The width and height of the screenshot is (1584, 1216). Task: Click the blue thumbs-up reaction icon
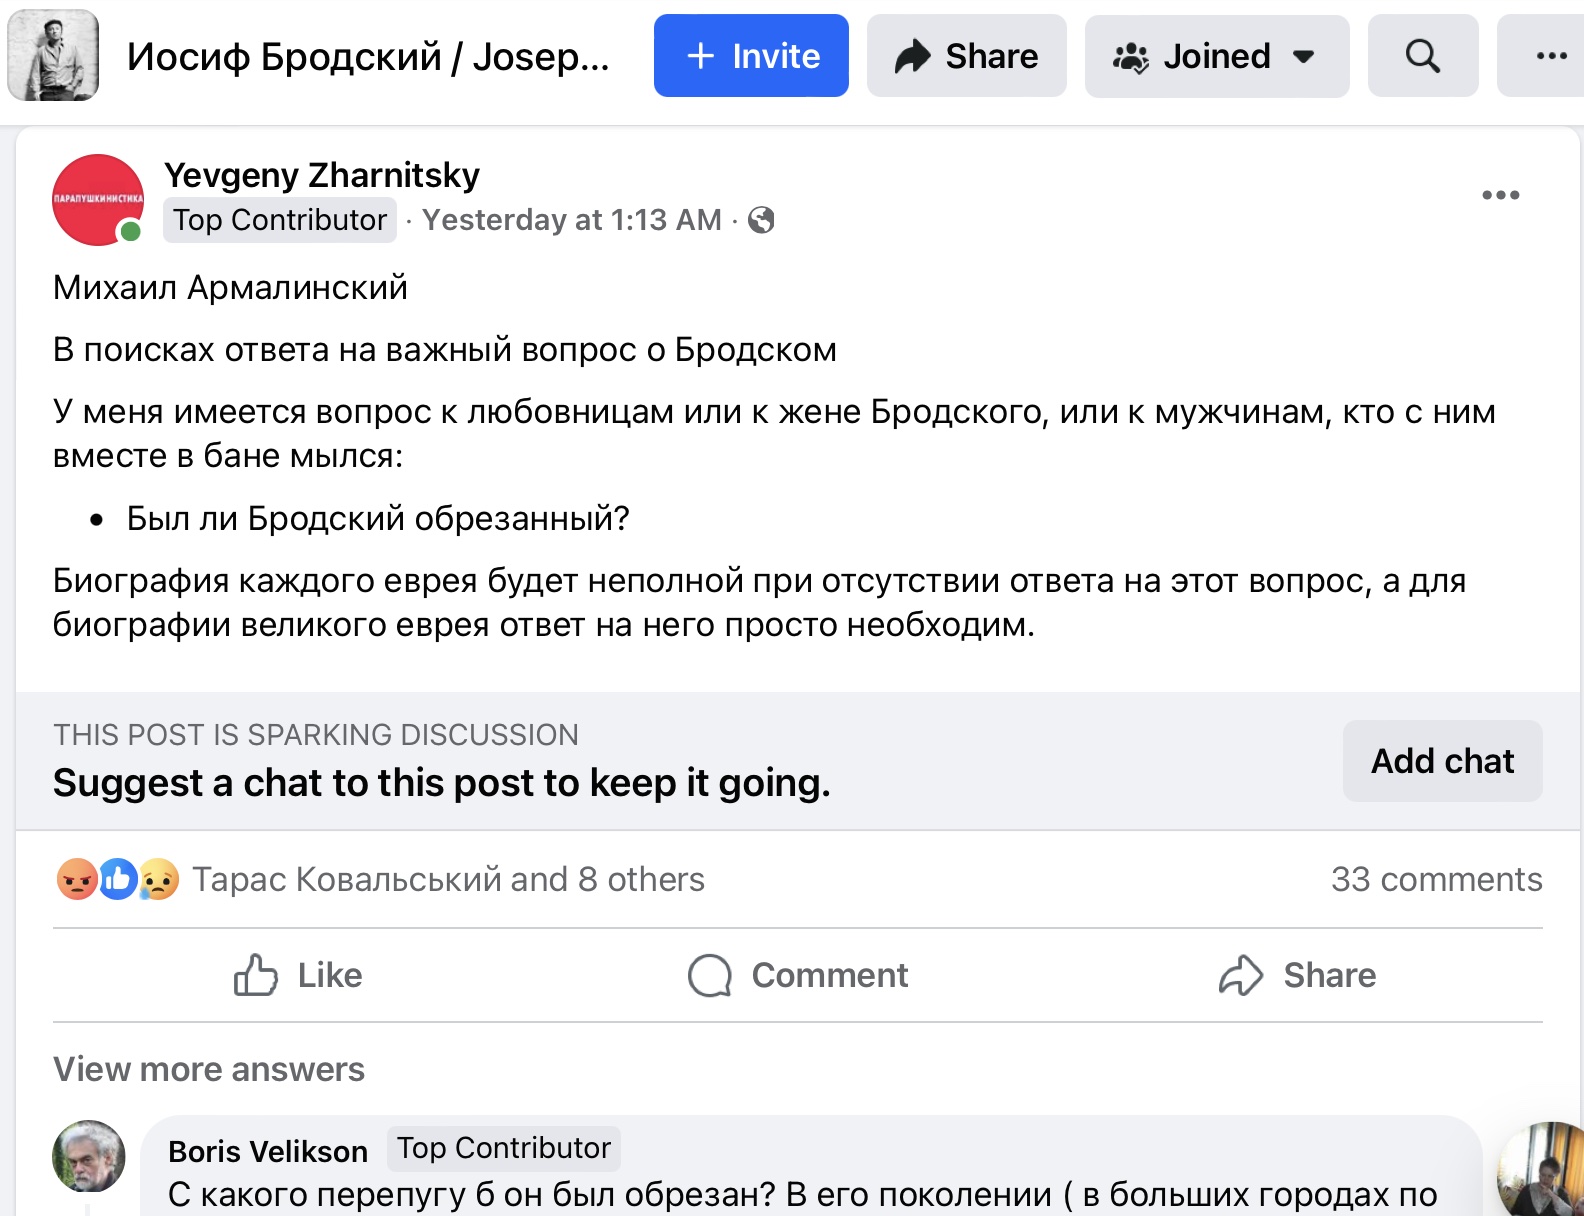click(x=117, y=879)
